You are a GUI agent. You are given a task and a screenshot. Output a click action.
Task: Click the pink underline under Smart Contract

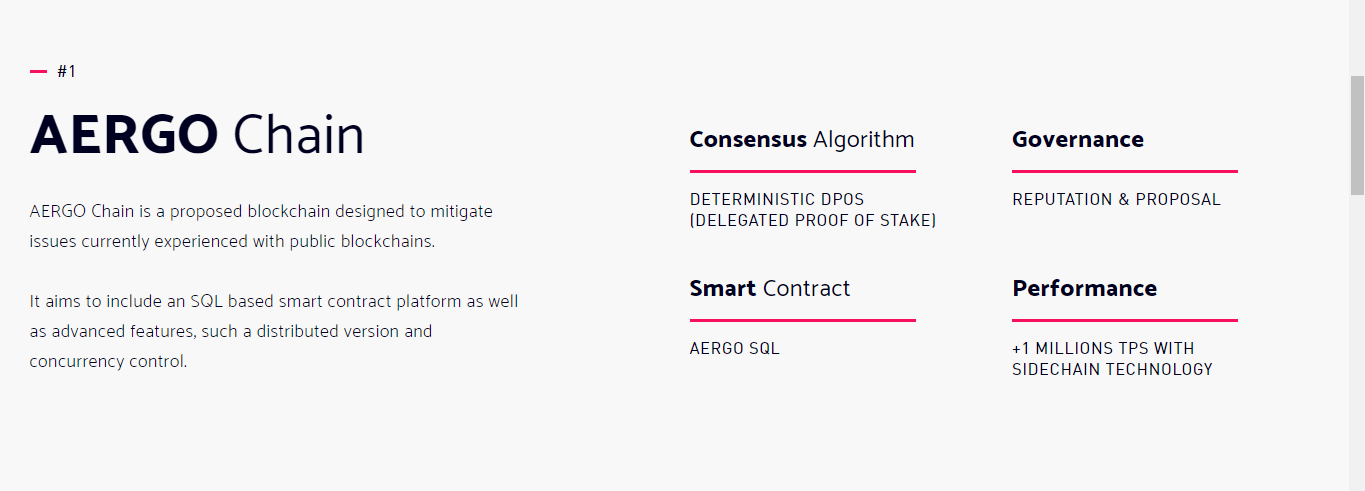point(802,320)
